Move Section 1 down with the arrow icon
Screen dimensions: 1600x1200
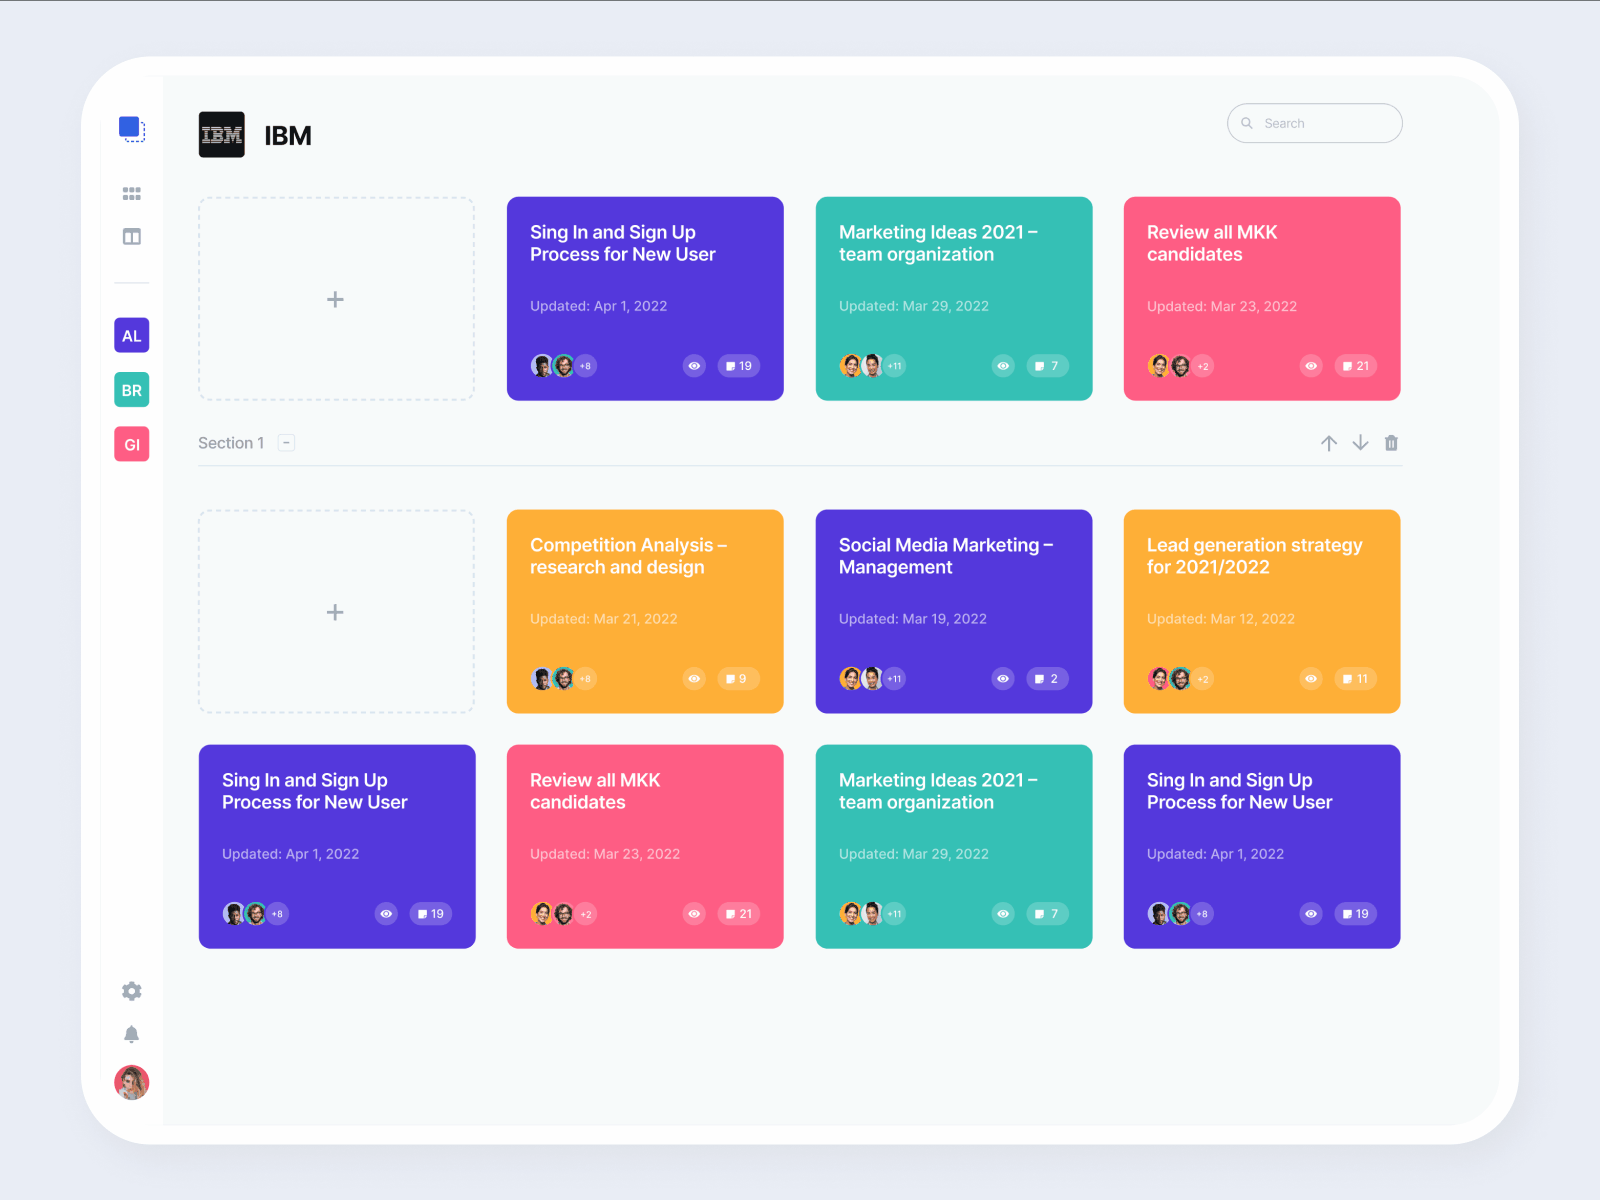point(1360,443)
